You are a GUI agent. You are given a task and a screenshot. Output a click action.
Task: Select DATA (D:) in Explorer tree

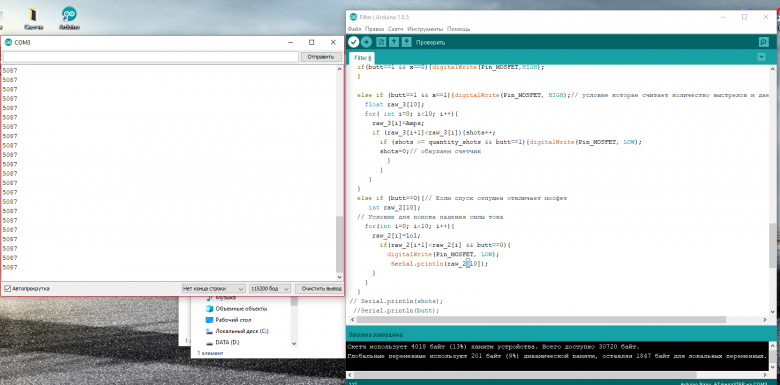[x=227, y=343]
